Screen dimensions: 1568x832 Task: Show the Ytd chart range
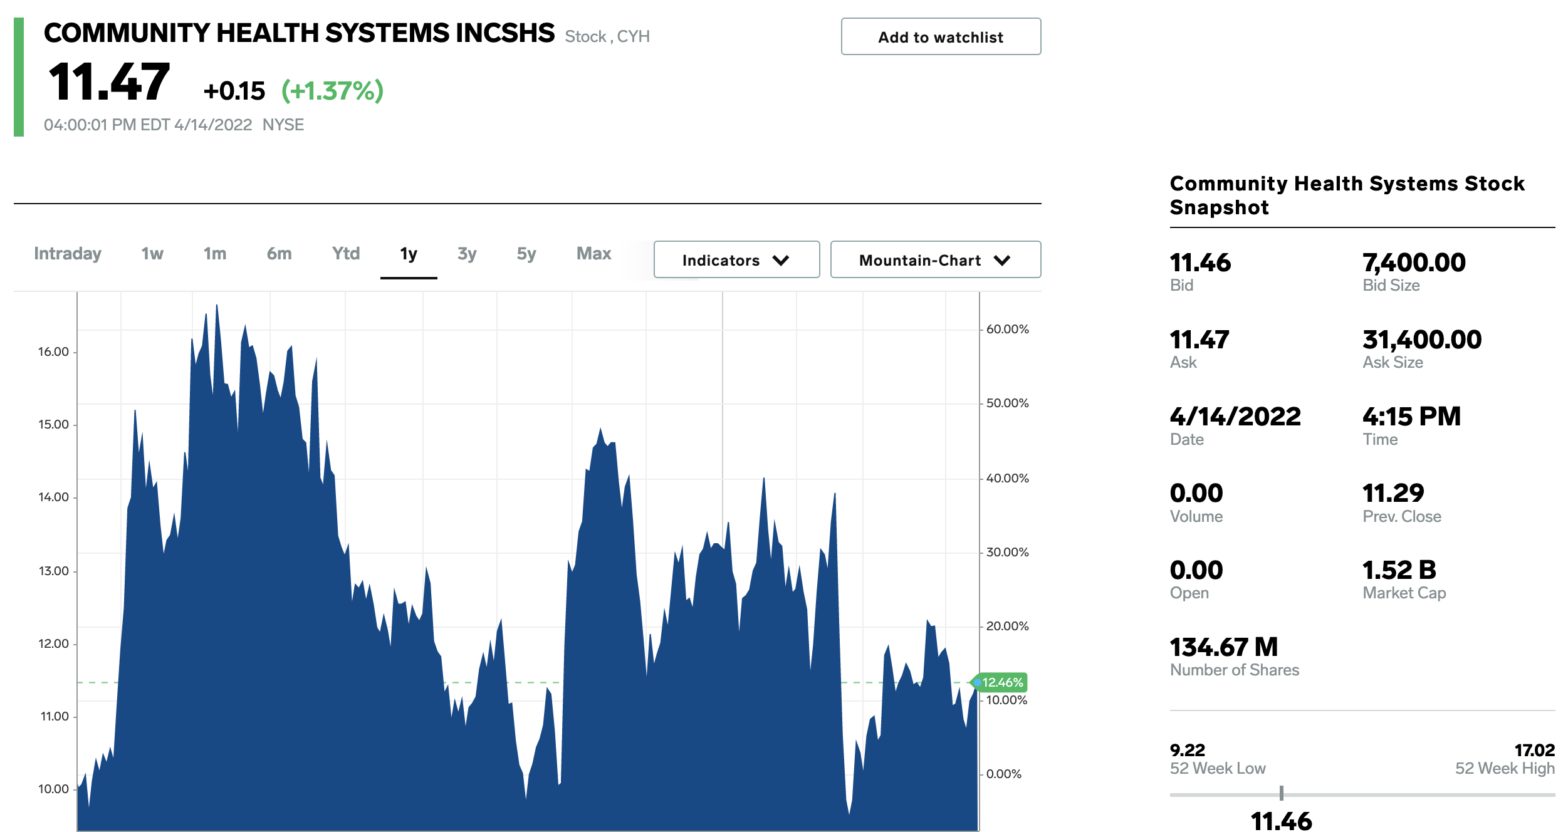click(346, 254)
